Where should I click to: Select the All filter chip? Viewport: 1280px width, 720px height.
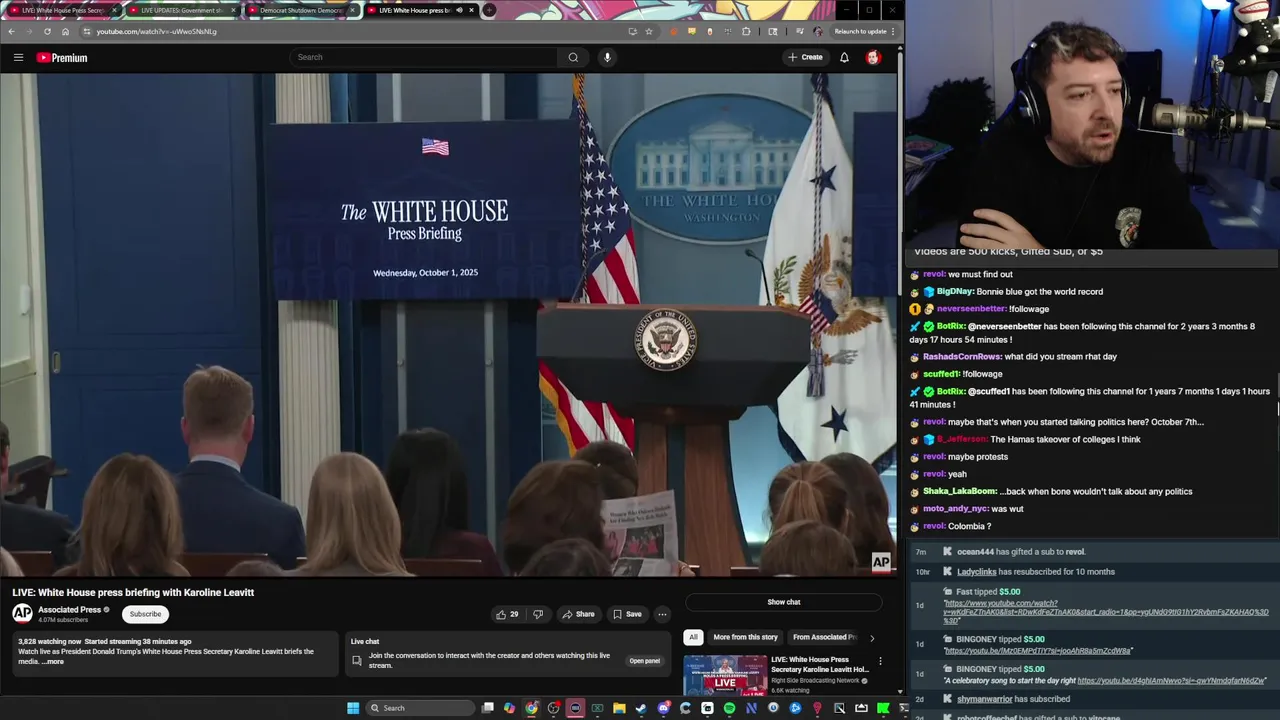693,637
